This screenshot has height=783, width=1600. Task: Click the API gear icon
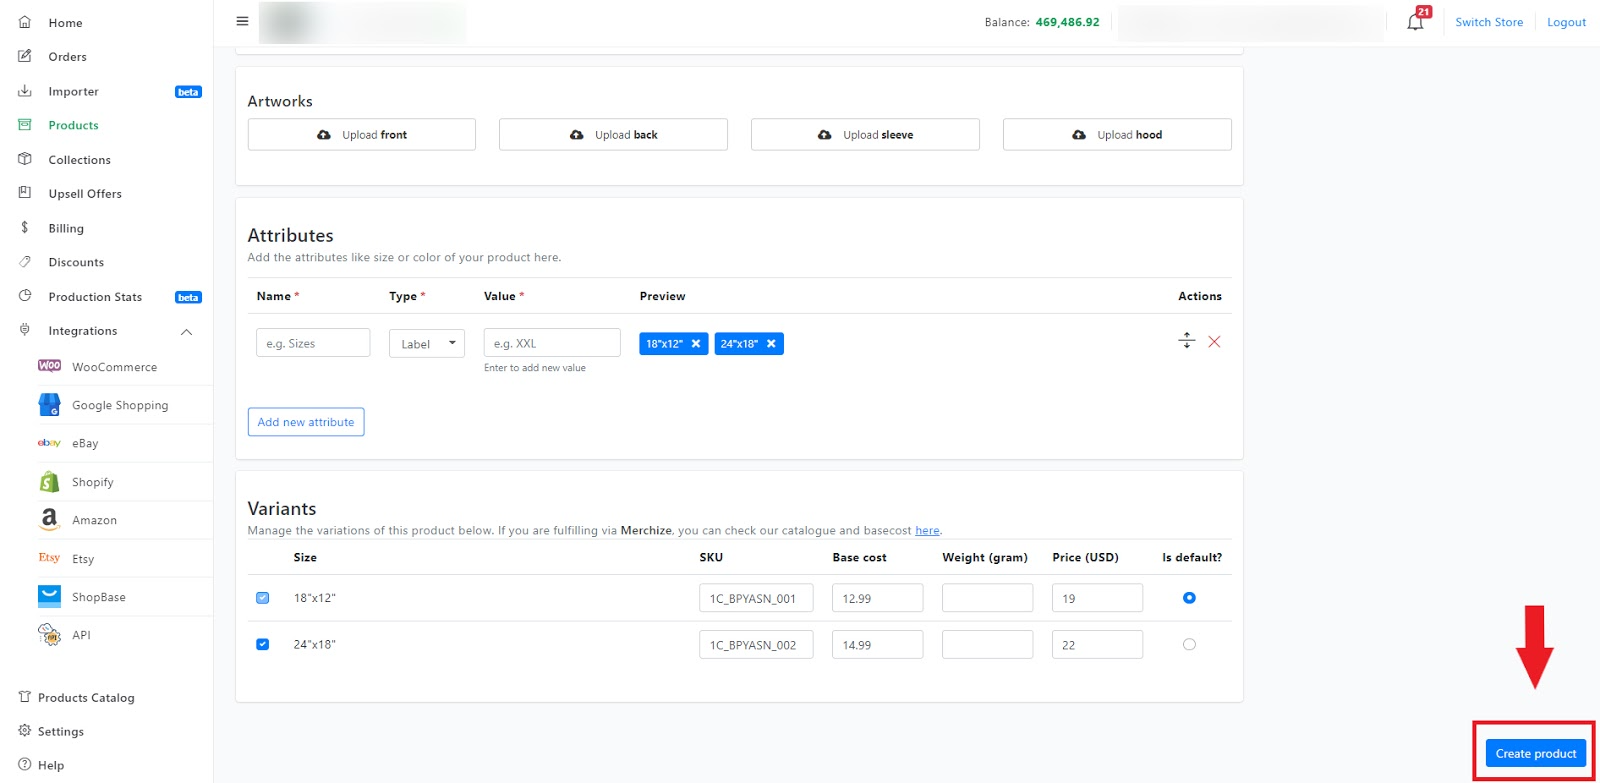tap(49, 634)
